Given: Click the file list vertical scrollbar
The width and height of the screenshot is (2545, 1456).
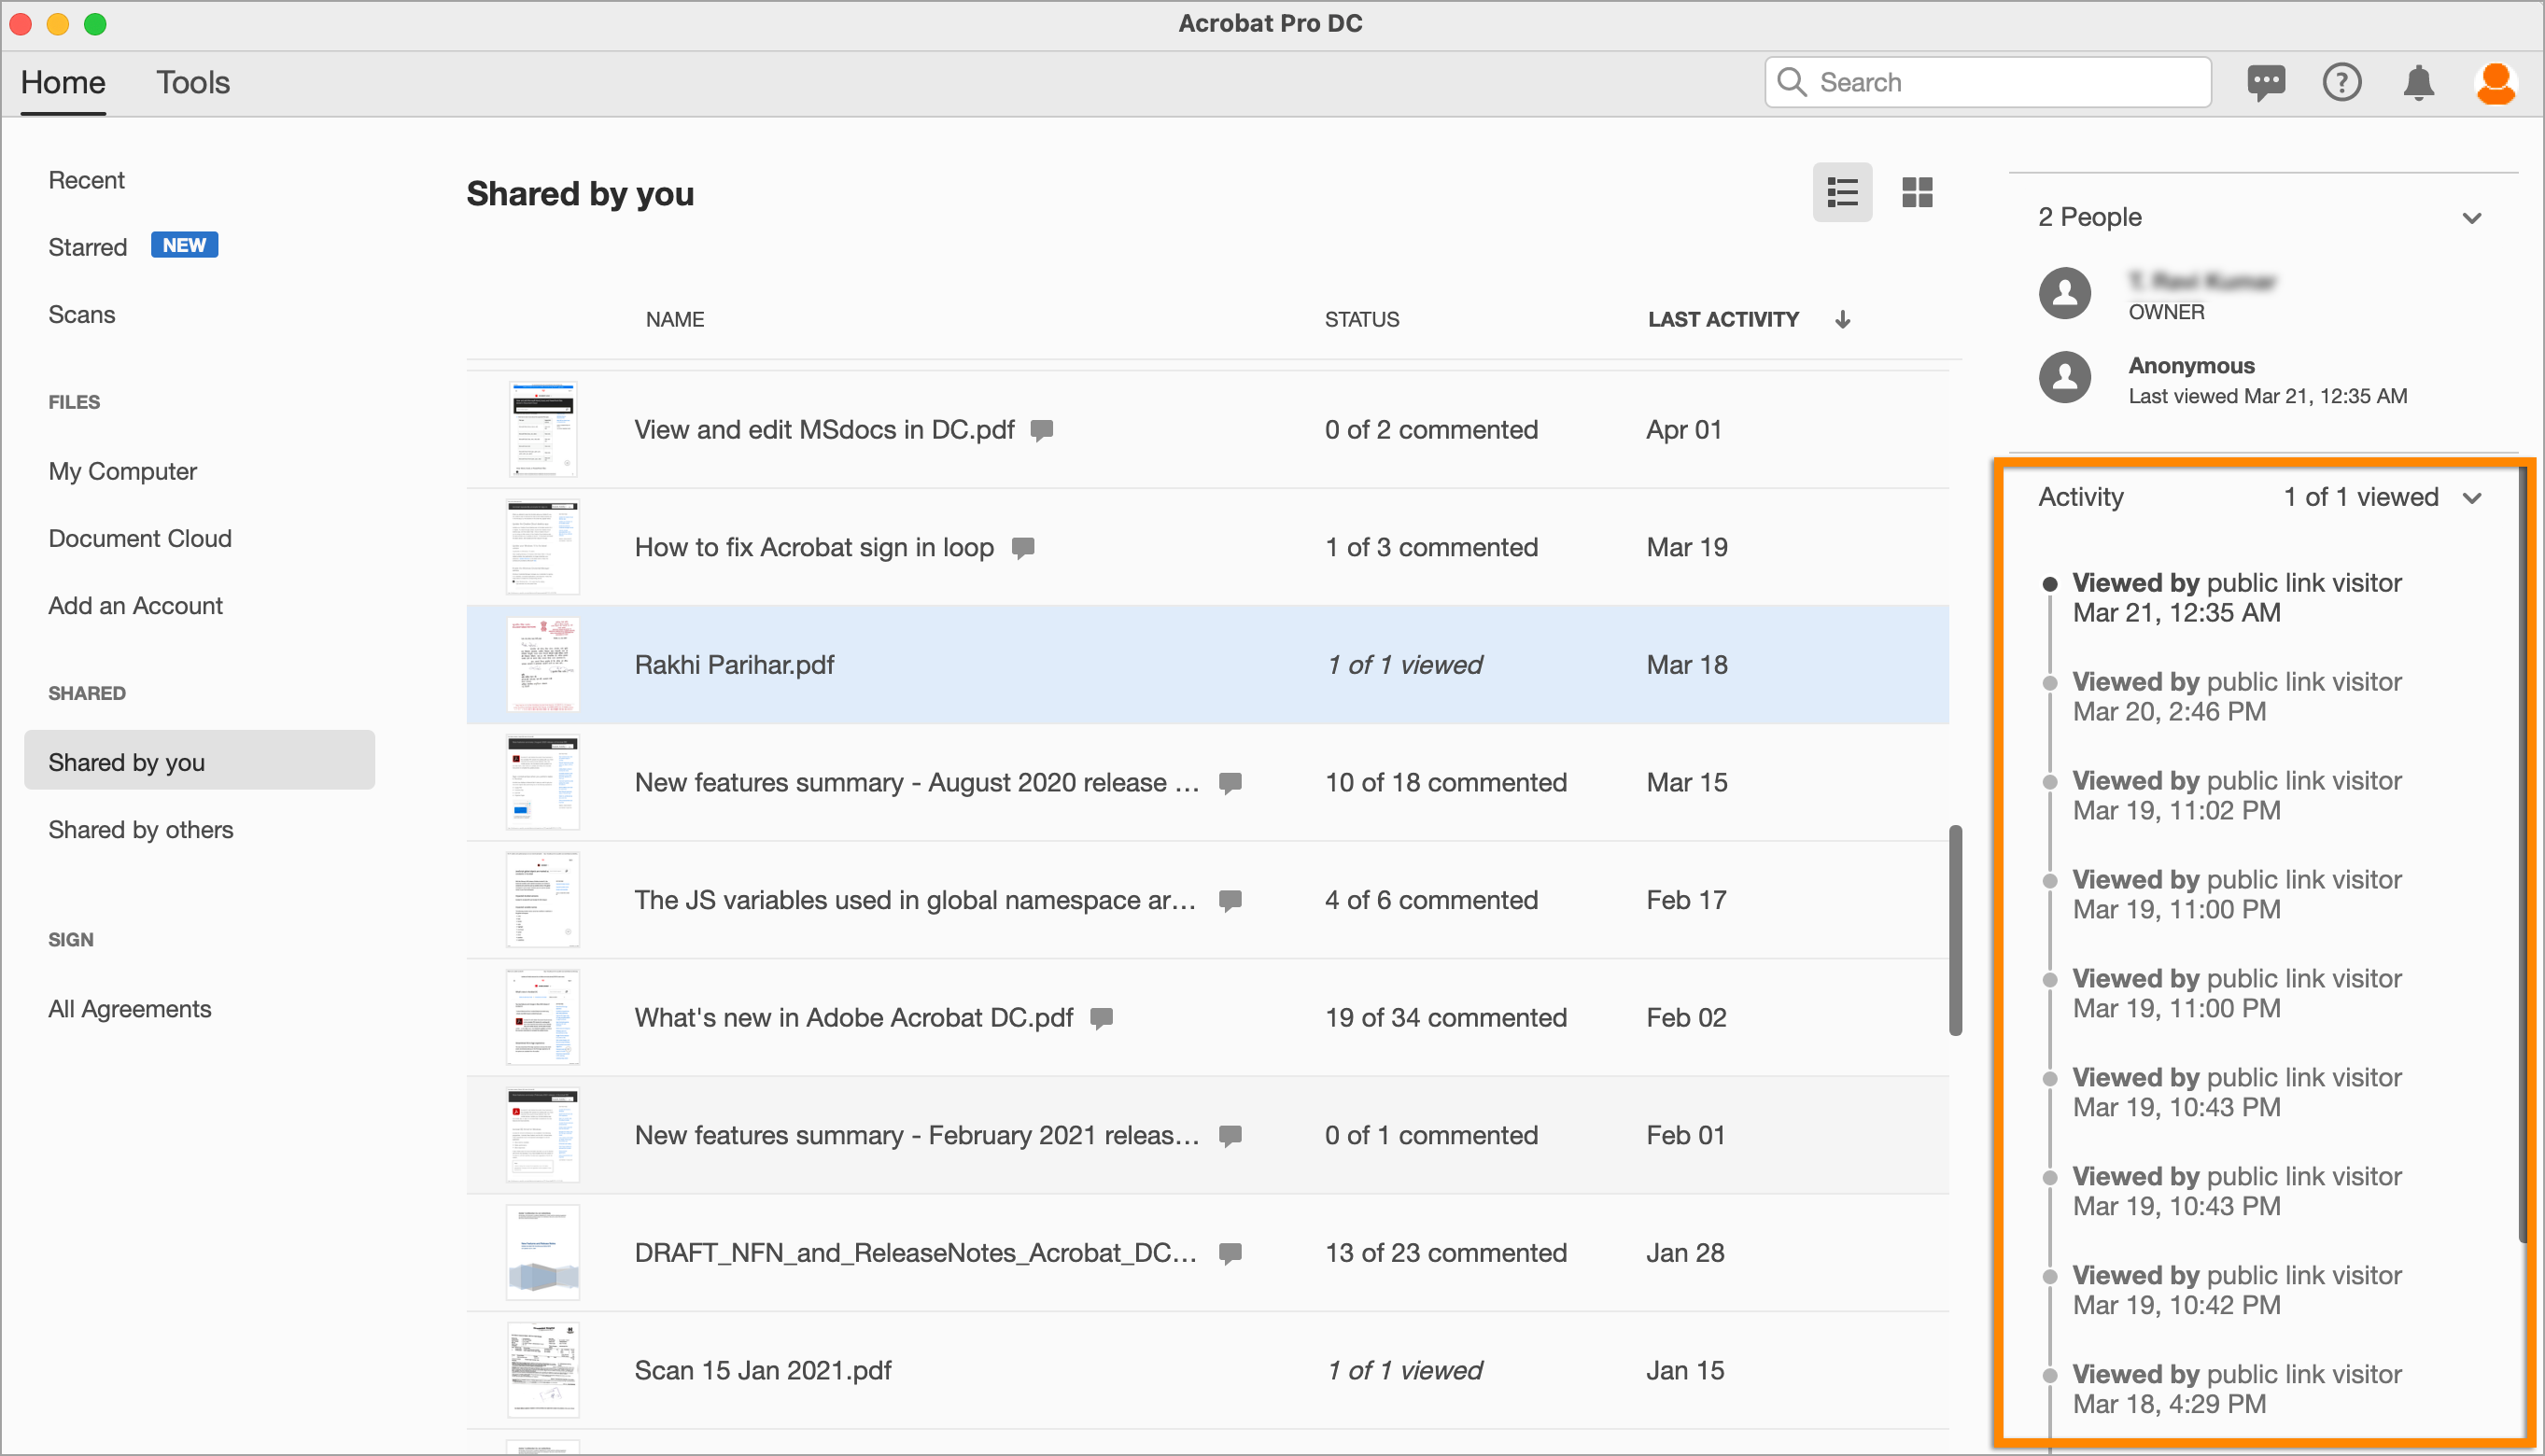Looking at the screenshot, I should click(1955, 930).
